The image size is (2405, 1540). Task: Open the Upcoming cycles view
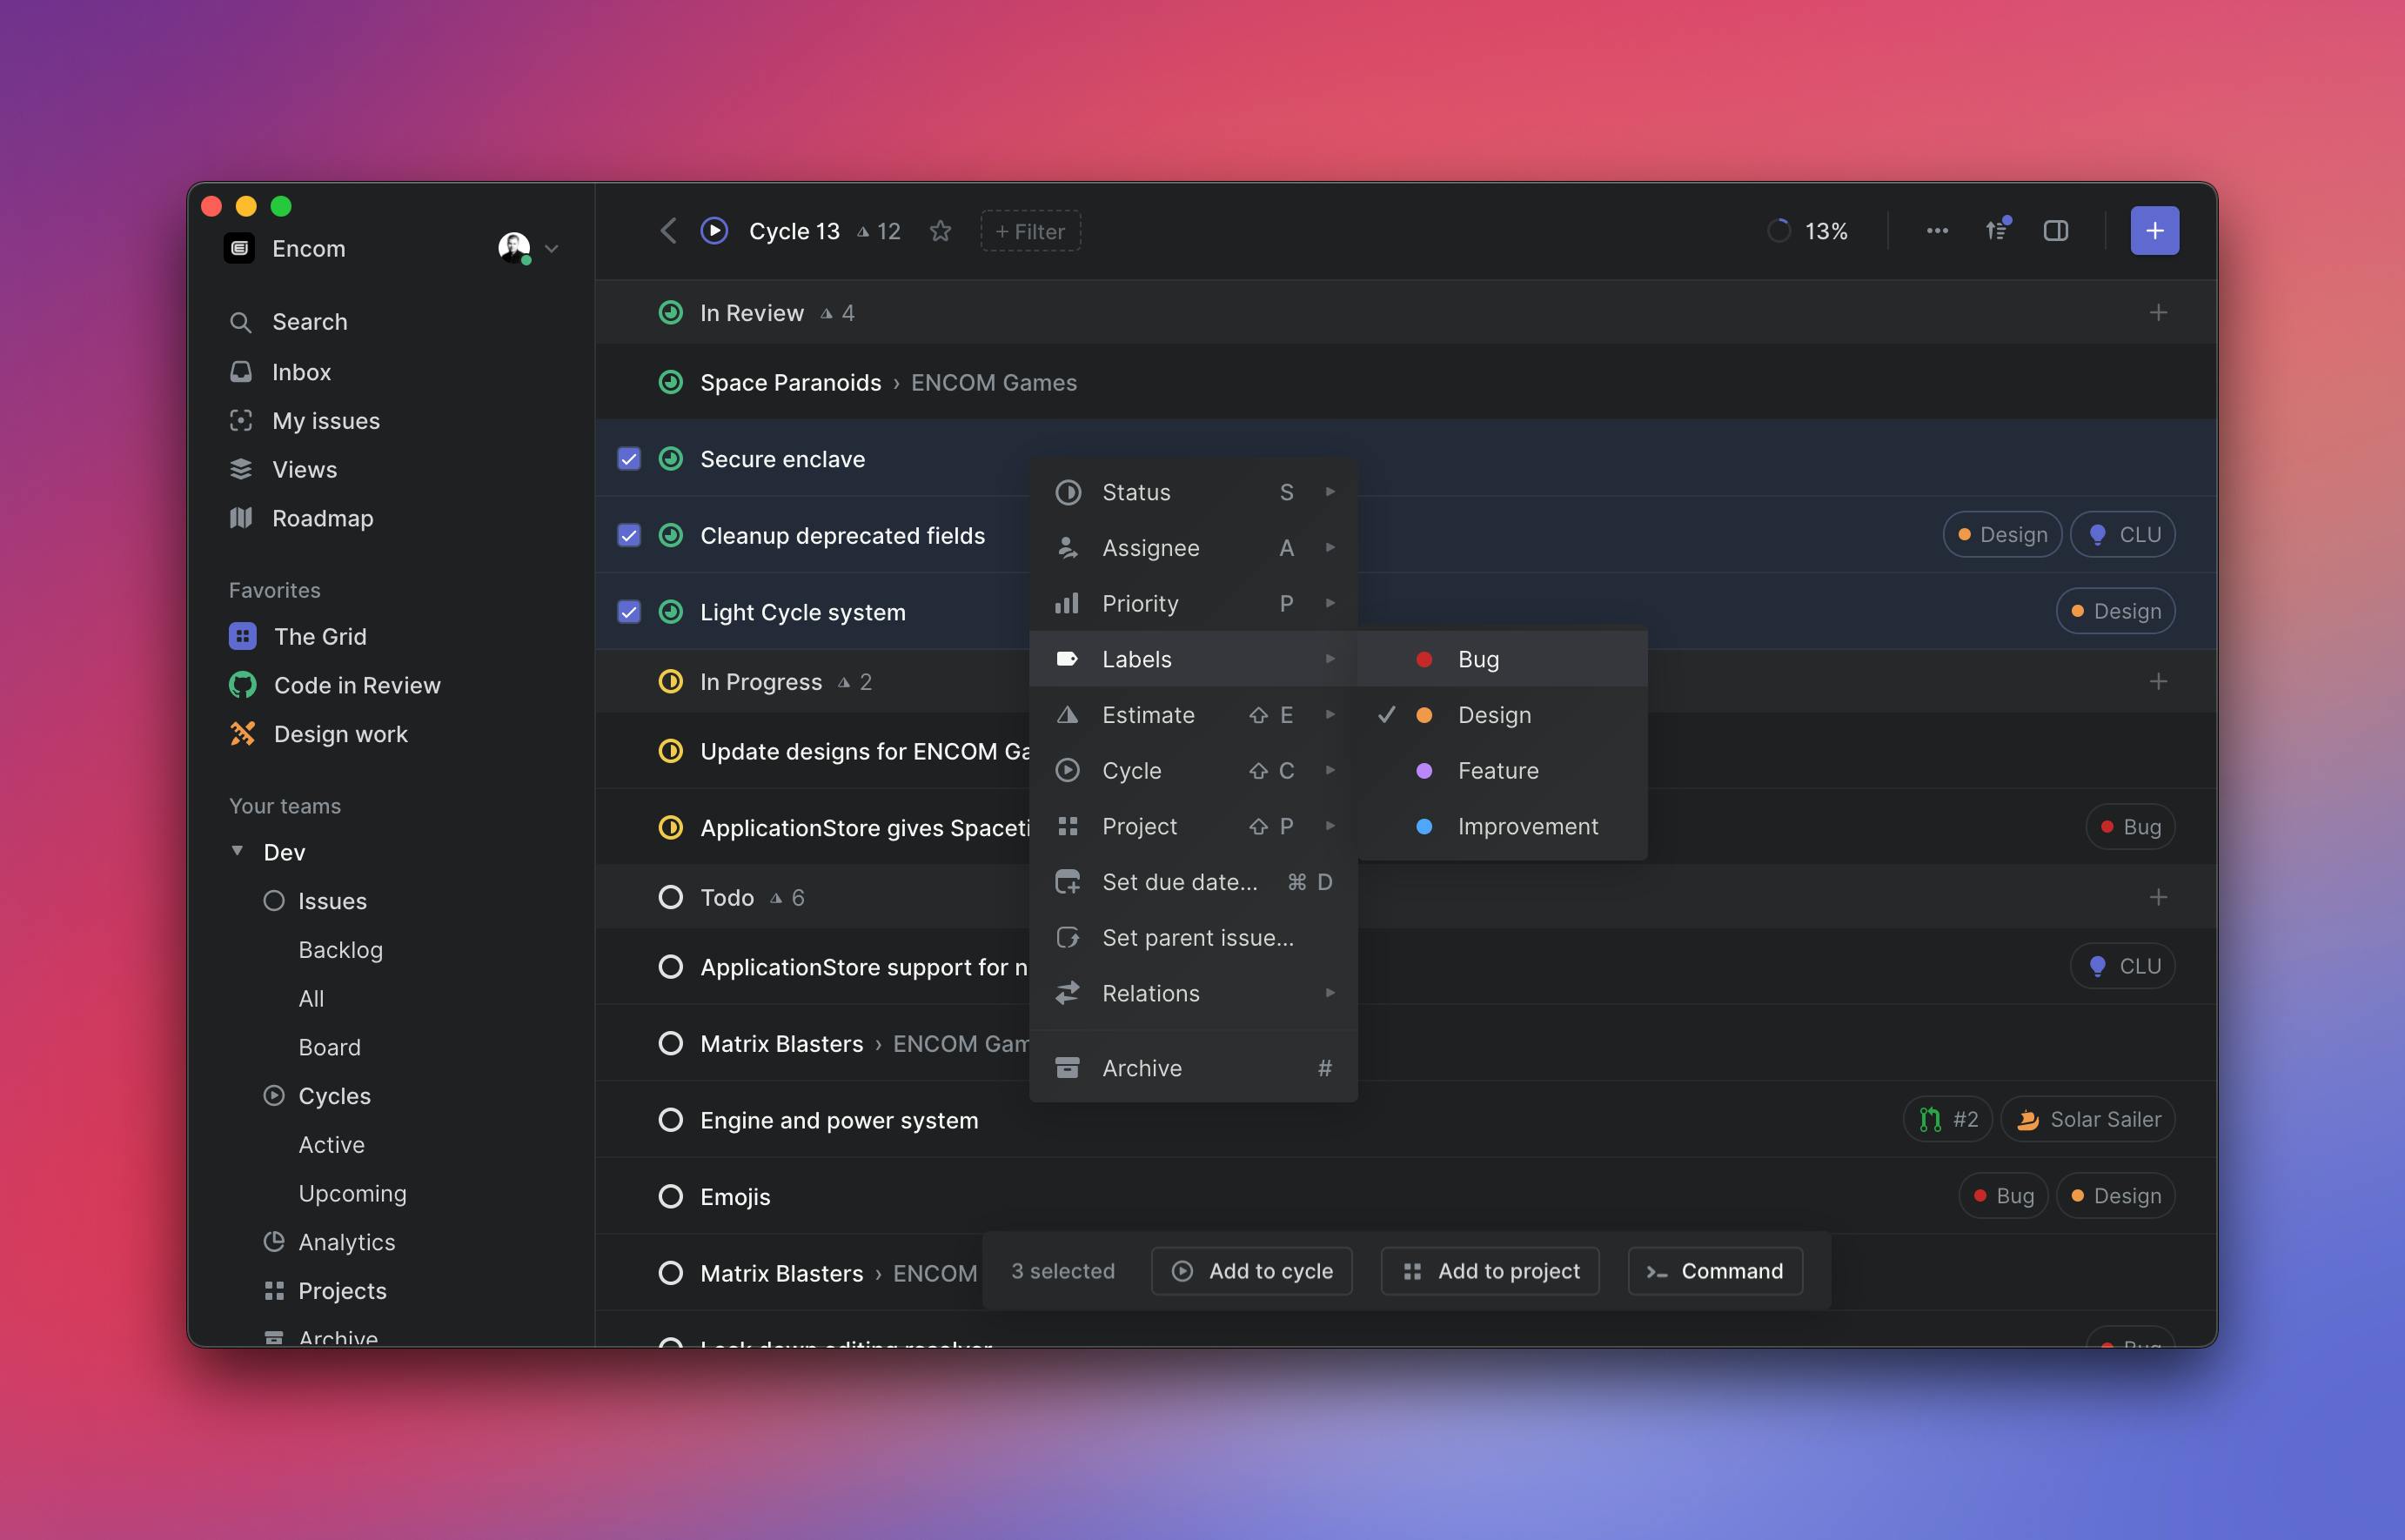pos(353,1193)
